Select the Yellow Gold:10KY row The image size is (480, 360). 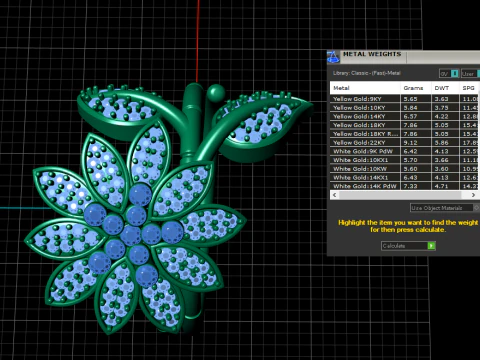pos(405,108)
